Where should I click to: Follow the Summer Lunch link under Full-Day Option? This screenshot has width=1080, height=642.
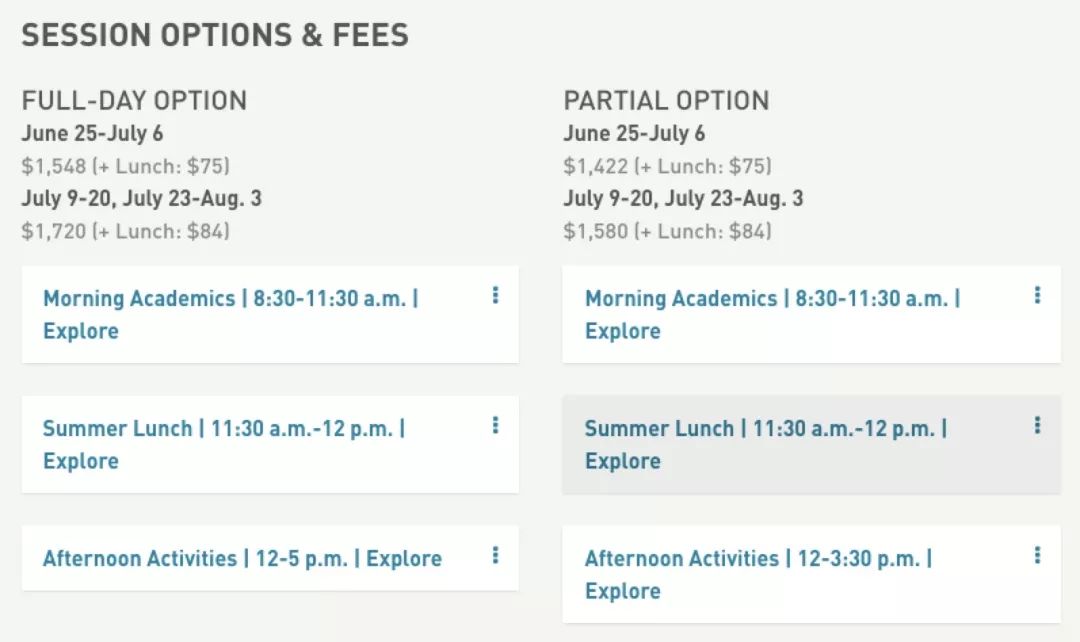coord(223,443)
